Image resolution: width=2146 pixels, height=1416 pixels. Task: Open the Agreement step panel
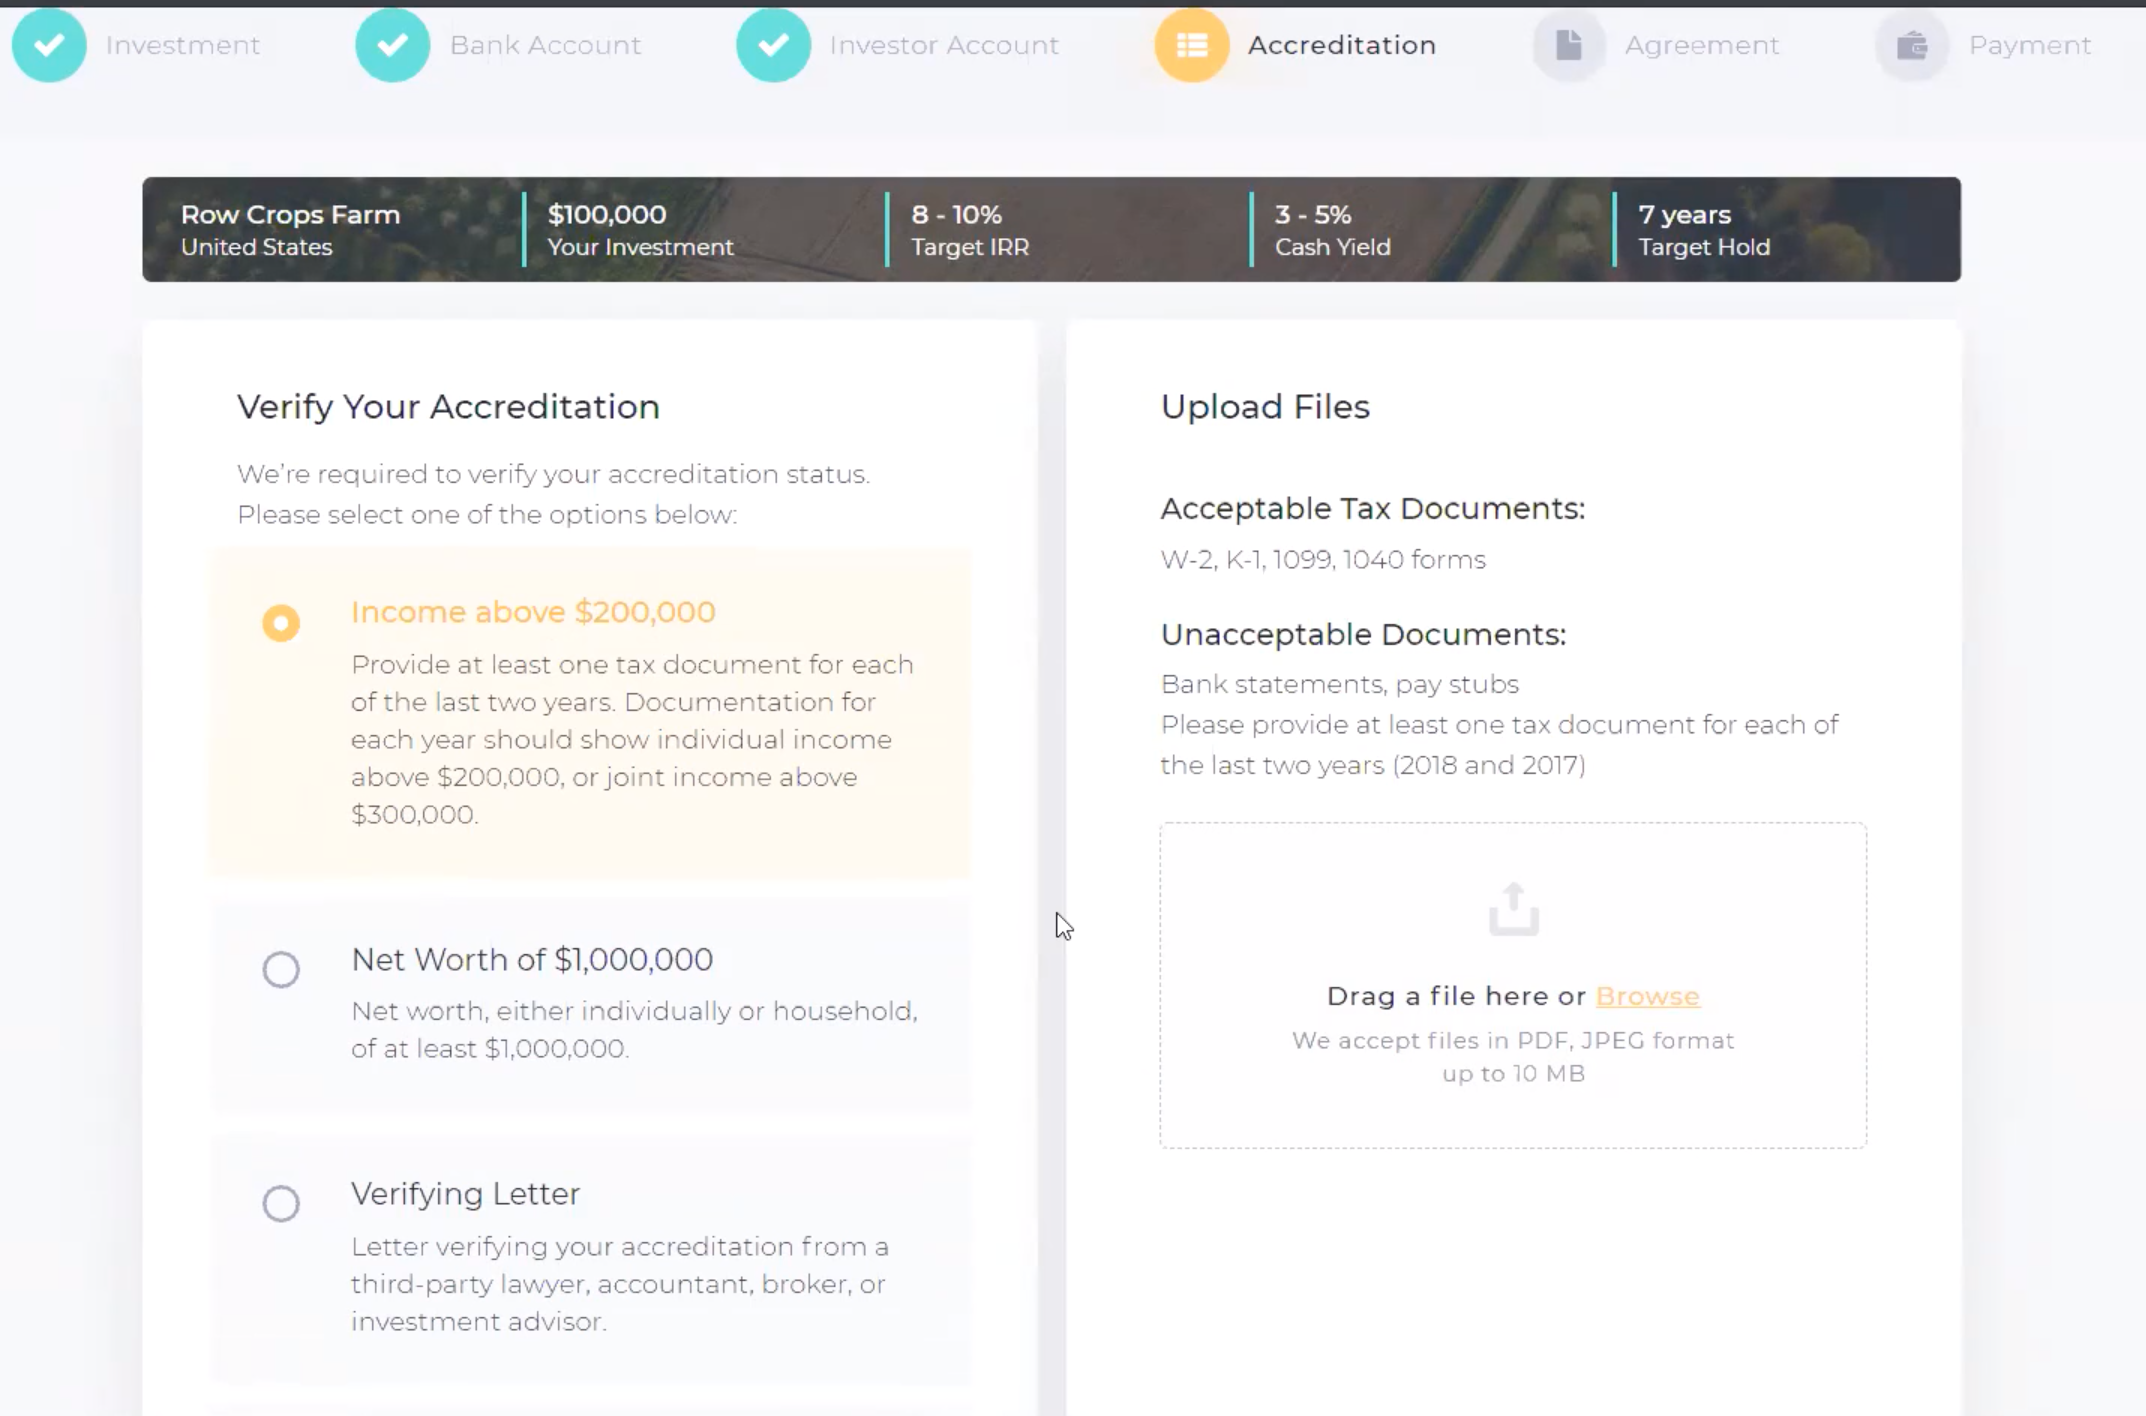pyautogui.click(x=1658, y=44)
